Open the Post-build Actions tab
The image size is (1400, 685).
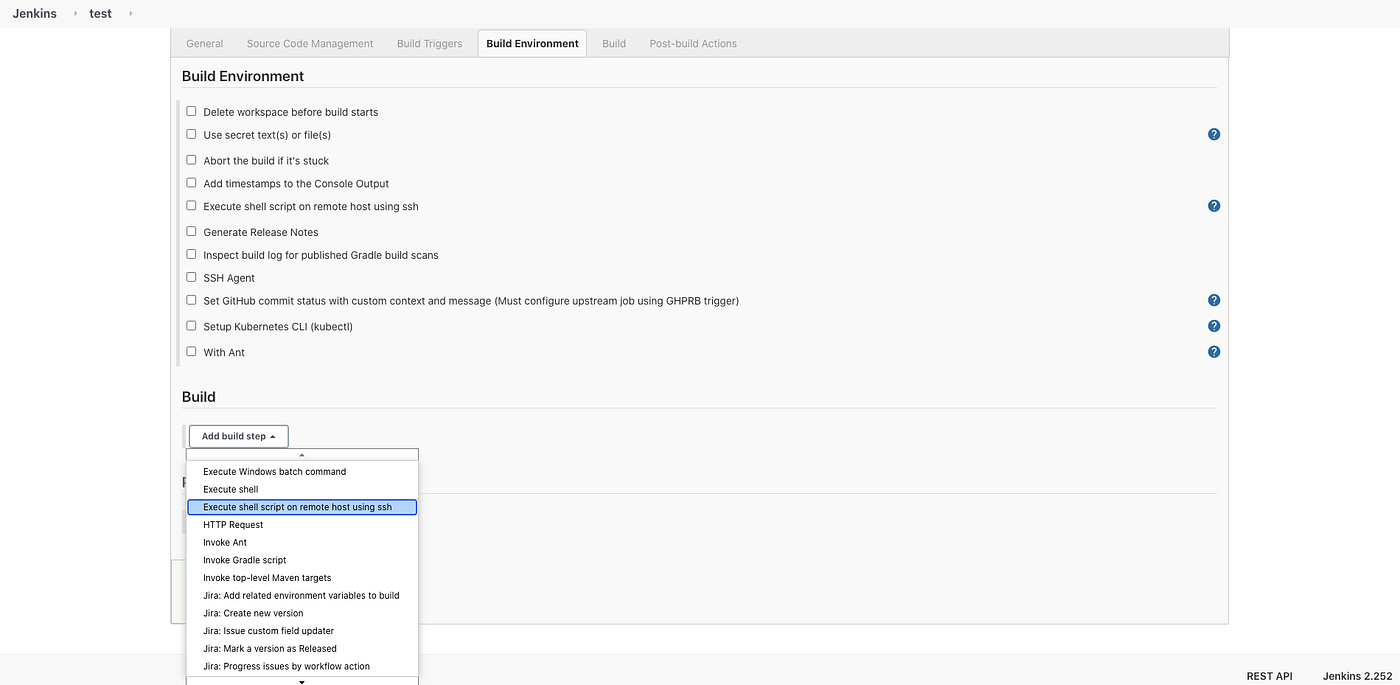tap(693, 43)
